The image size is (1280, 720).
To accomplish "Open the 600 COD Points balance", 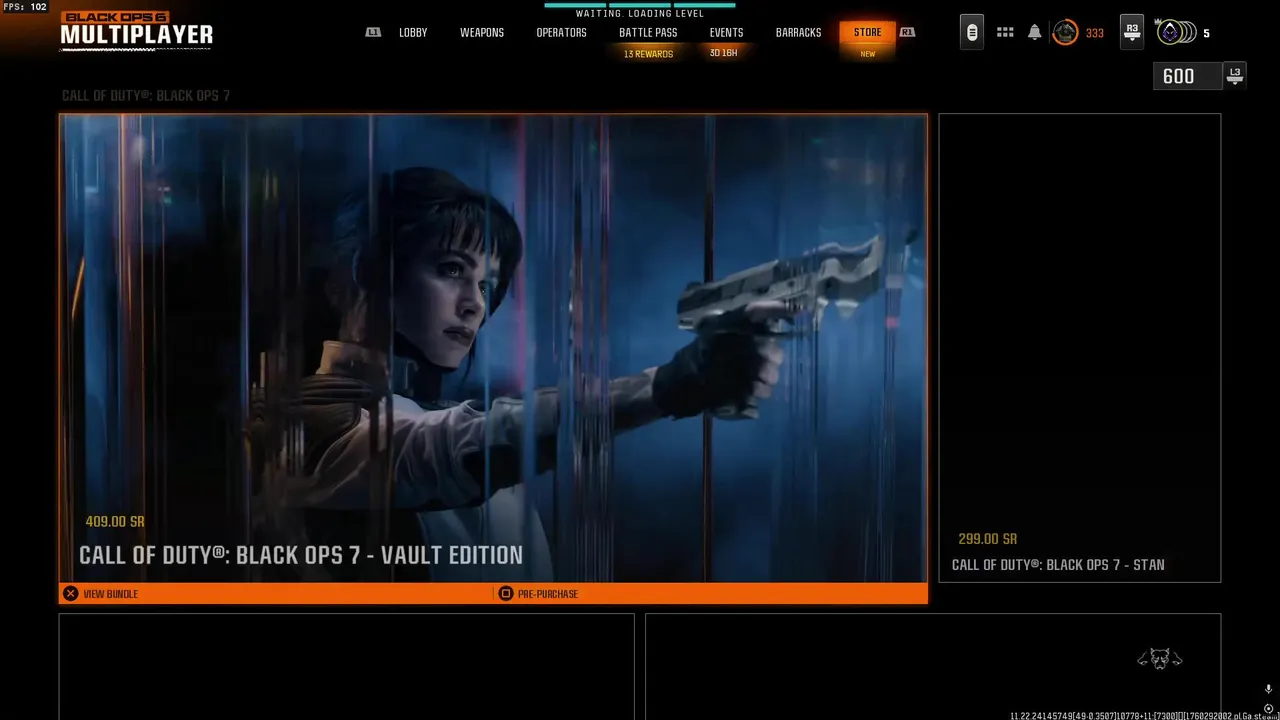I will (x=1187, y=76).
